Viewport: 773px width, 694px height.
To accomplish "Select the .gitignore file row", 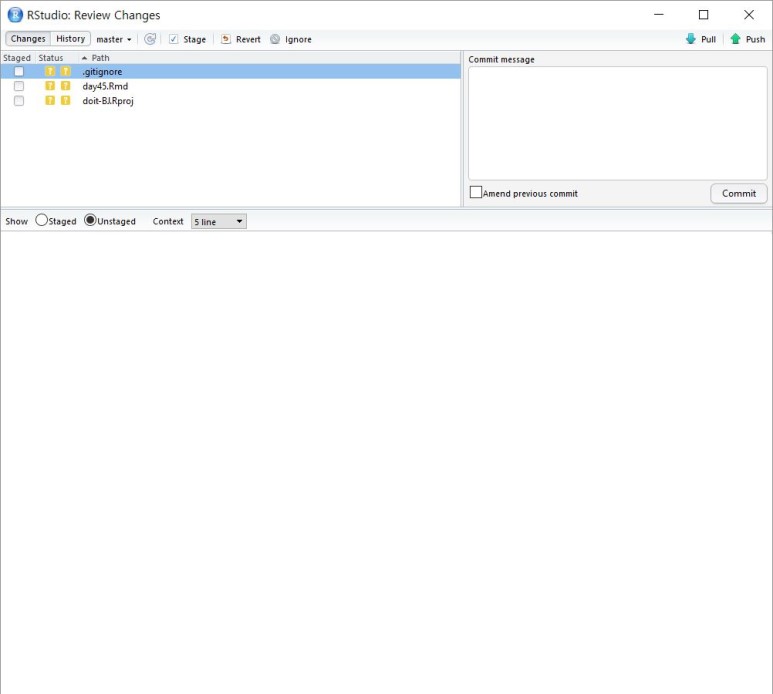I will pyautogui.click(x=230, y=71).
